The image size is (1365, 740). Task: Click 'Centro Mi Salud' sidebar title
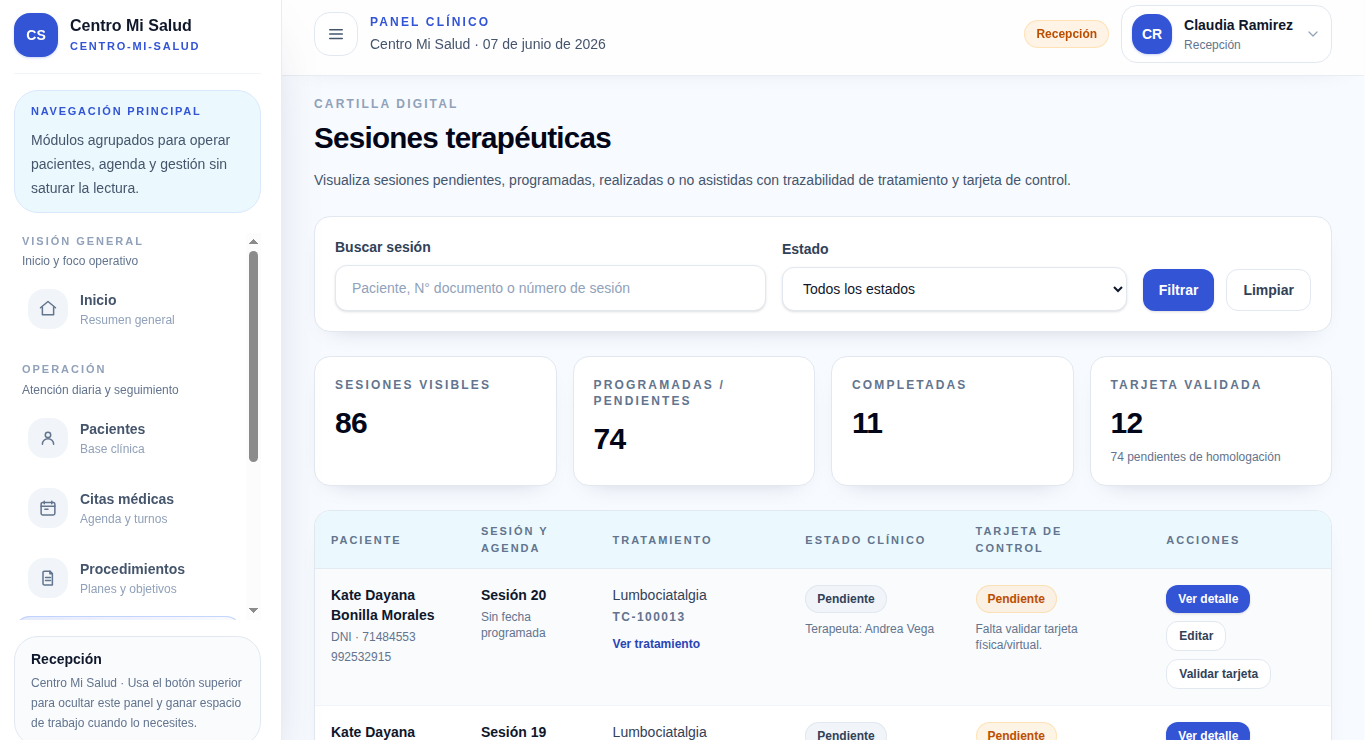[131, 25]
